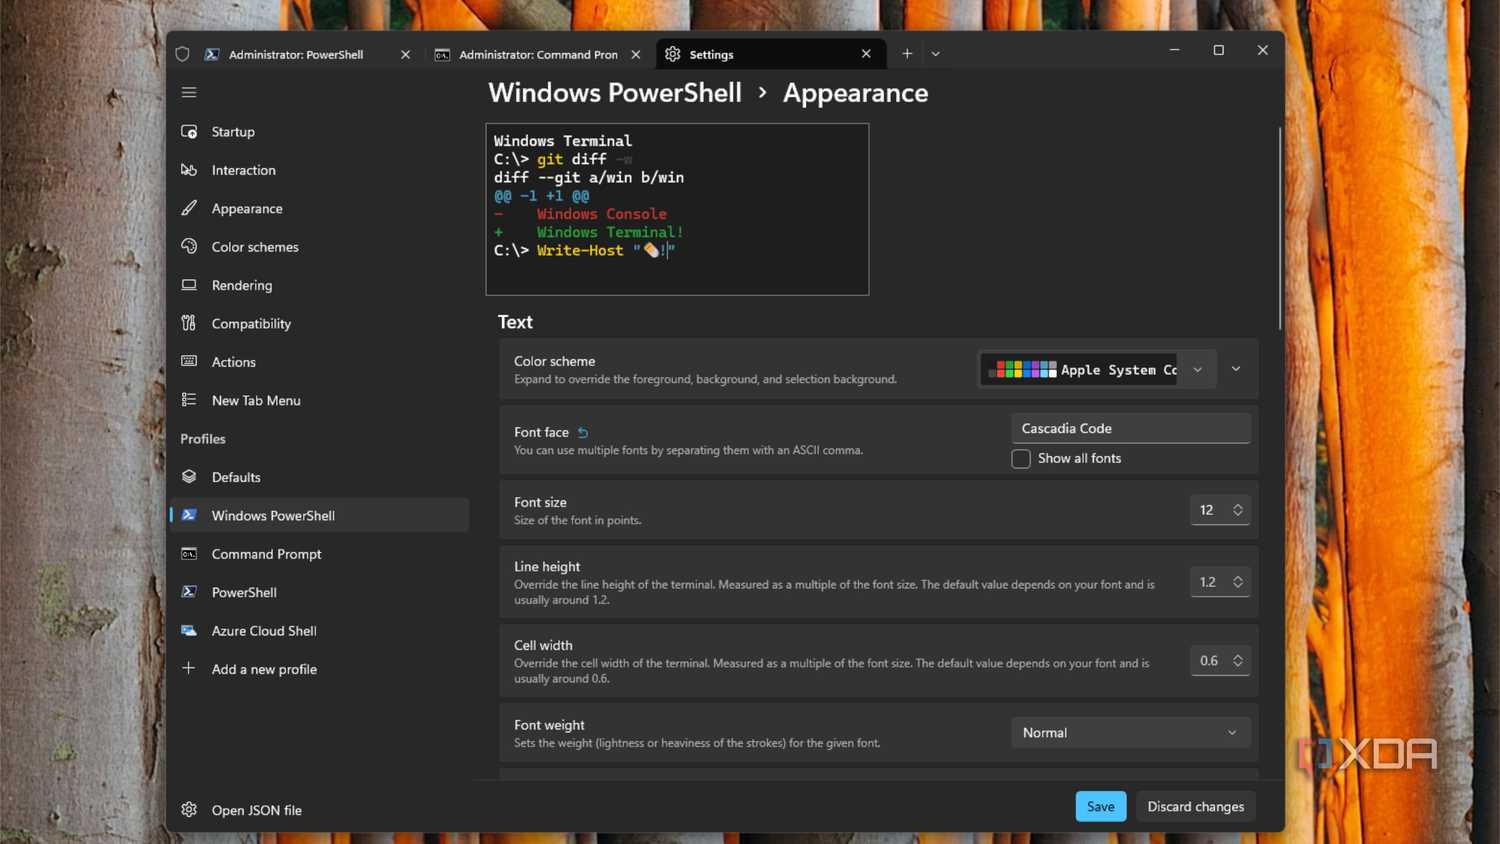1500x844 pixels.
Task: Open New Tab Menu settings
Action: 319,400
